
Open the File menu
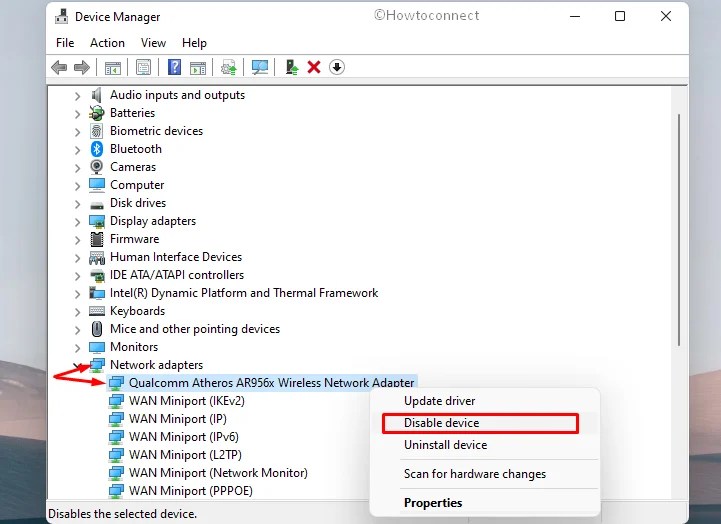65,43
